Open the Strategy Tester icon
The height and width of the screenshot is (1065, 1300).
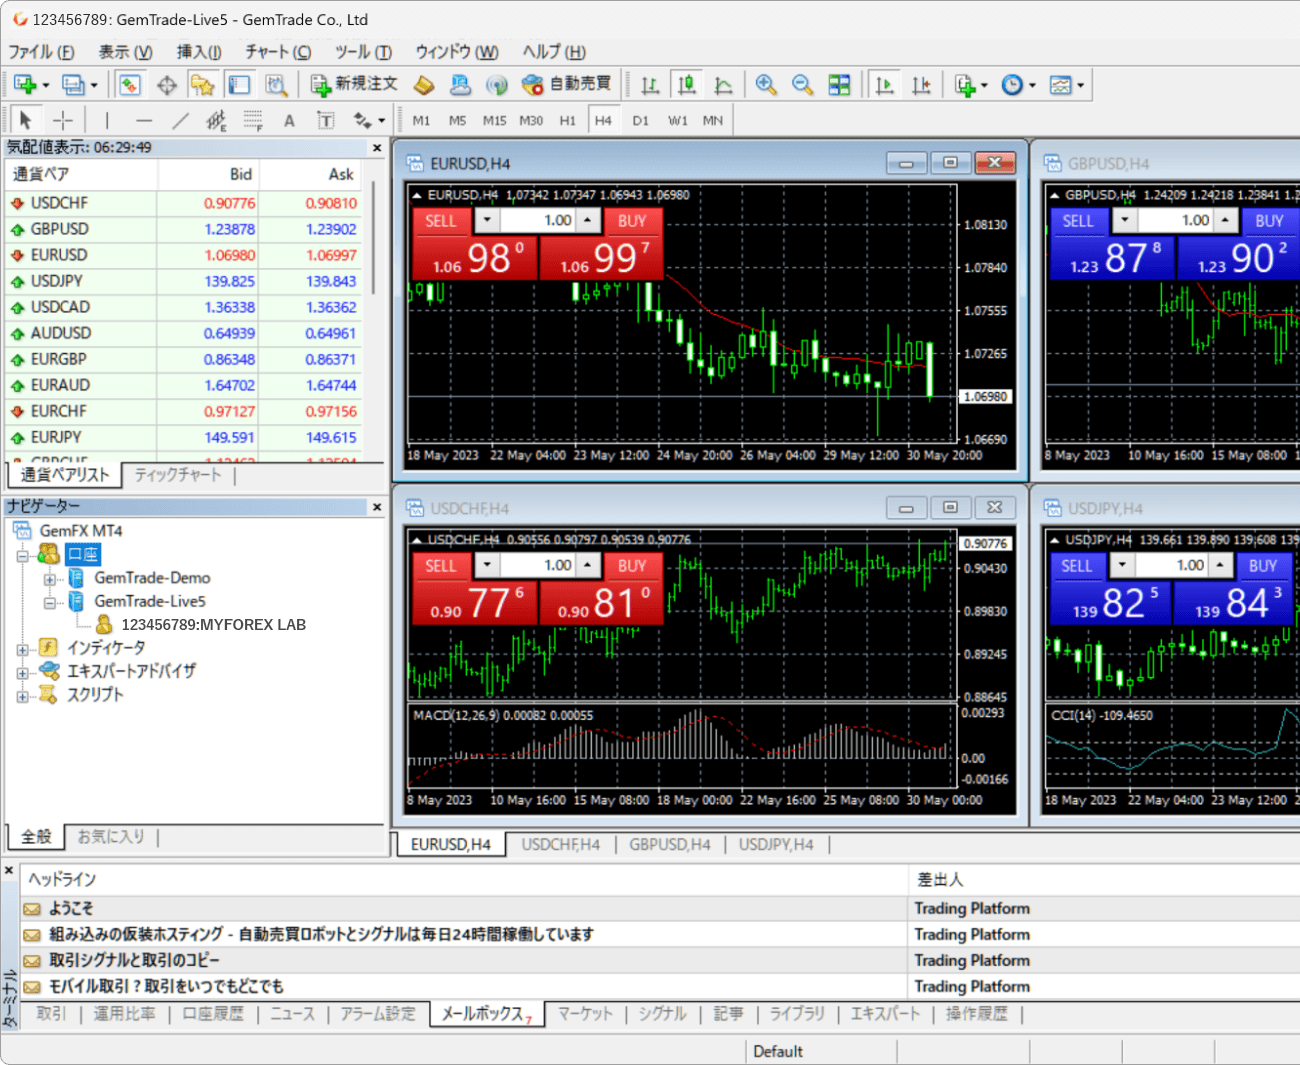276,85
